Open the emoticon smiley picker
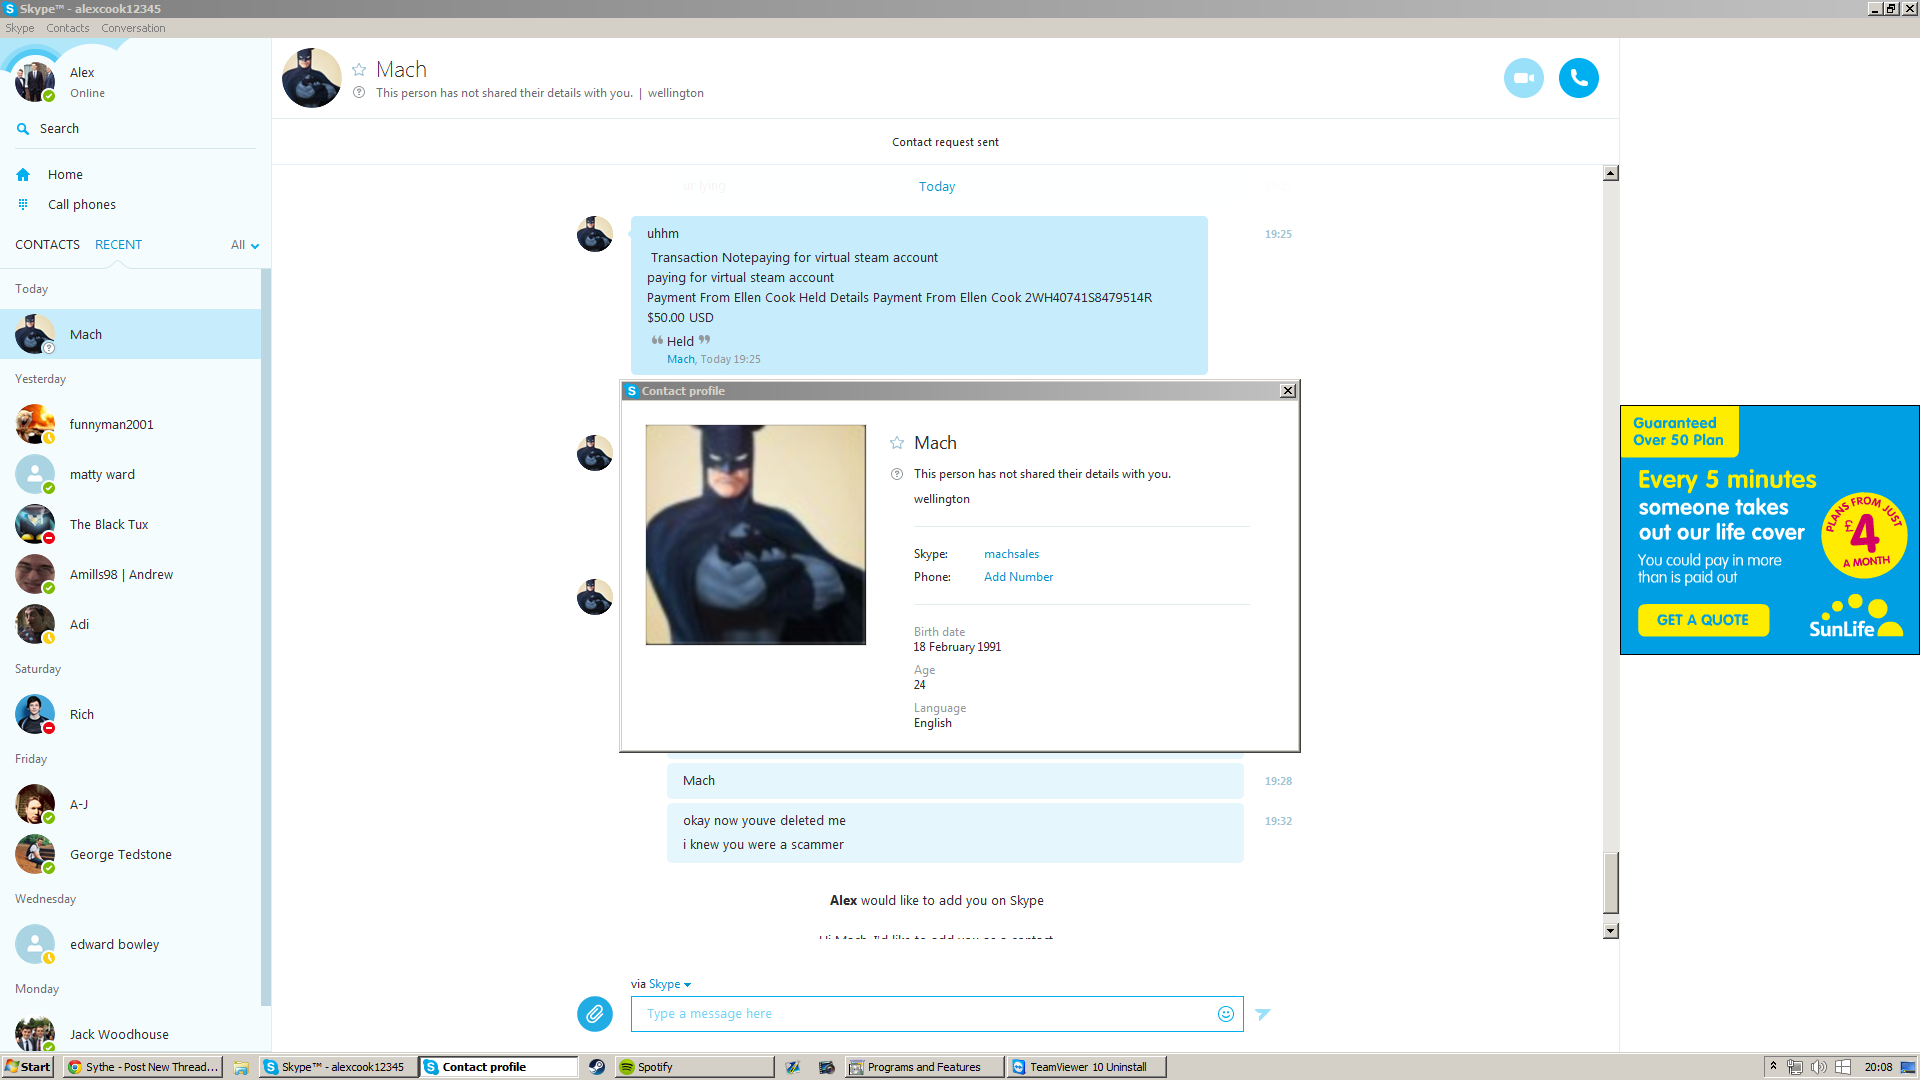Screen dimensions: 1920x1080 click(1225, 1014)
